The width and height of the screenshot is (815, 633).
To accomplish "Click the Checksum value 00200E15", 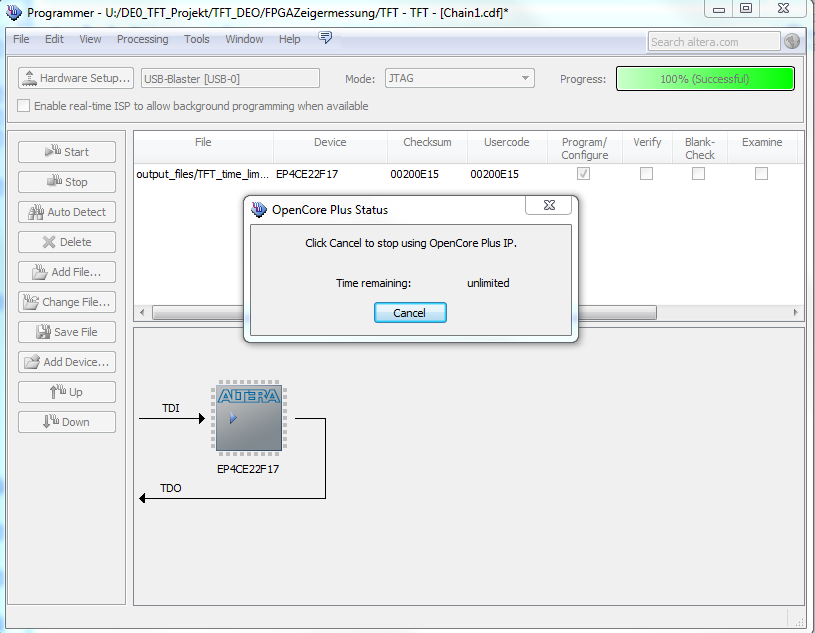I will [x=414, y=174].
